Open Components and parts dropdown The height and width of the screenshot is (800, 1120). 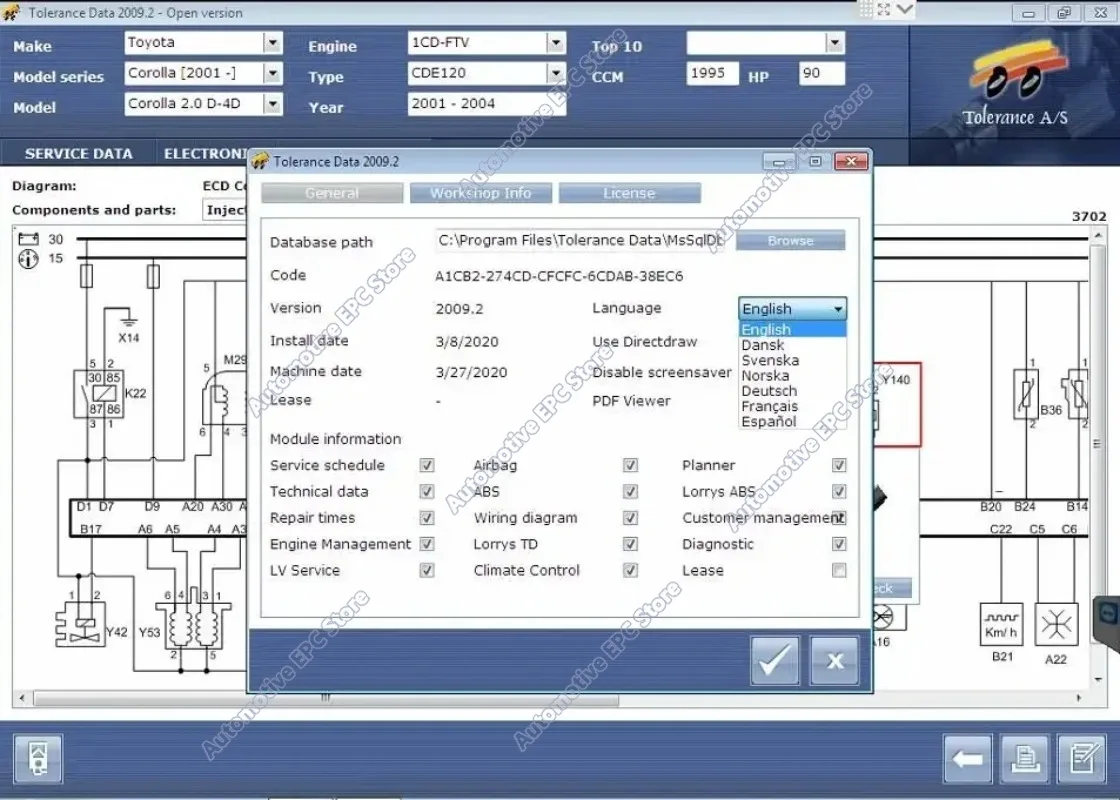click(225, 210)
